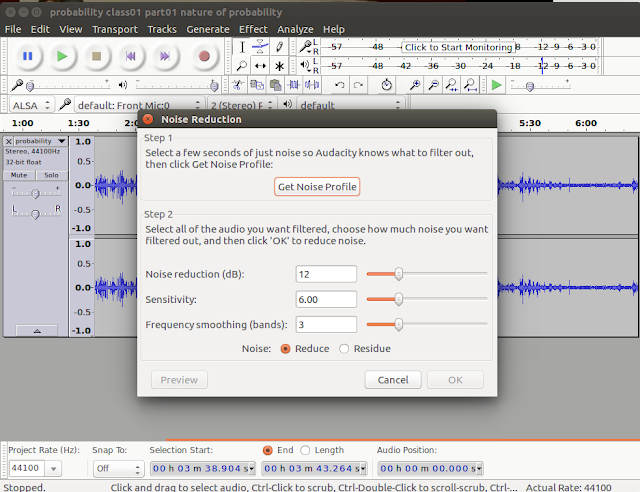640x492 pixels.
Task: Select the Envelope tool
Action: point(260,47)
